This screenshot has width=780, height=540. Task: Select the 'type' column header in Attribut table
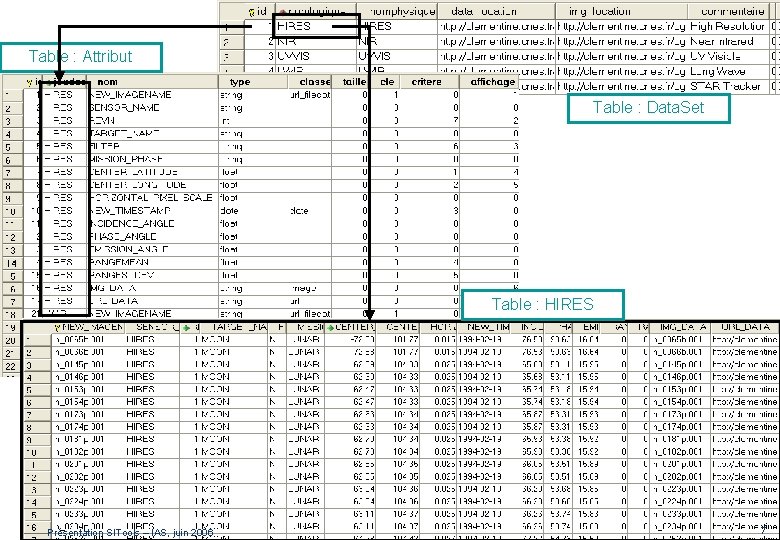point(252,82)
